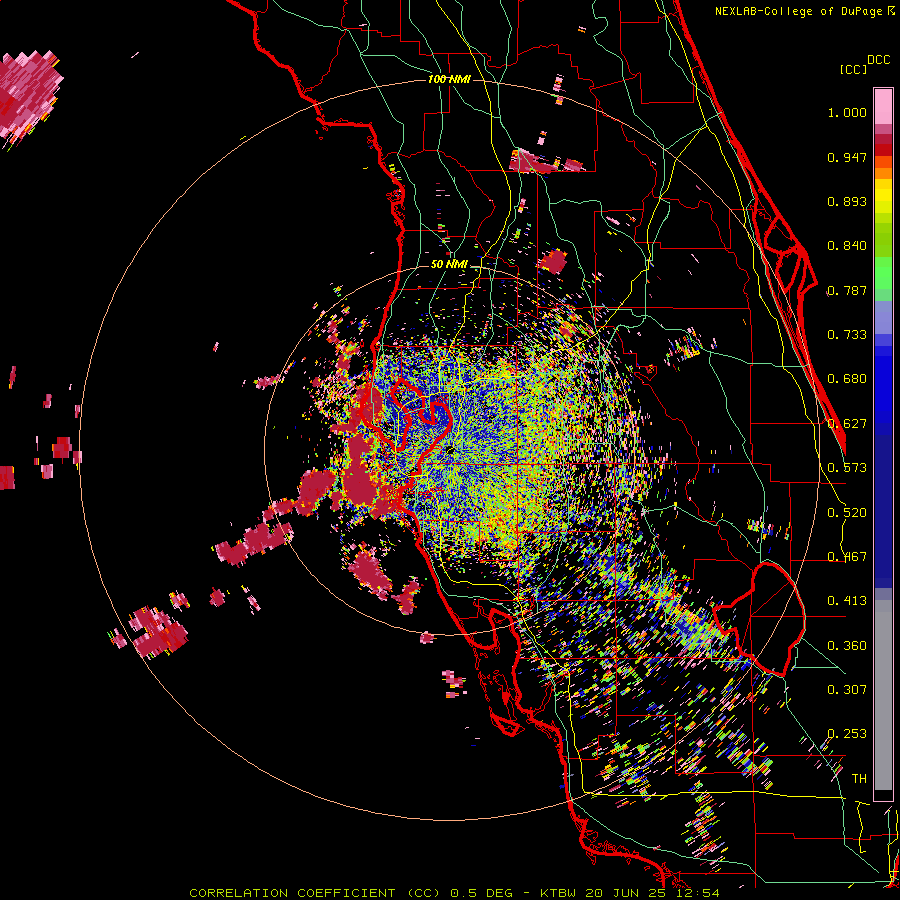Pick the gray bottom segment of color bar
The width and height of the screenshot is (900, 900).
click(x=883, y=695)
